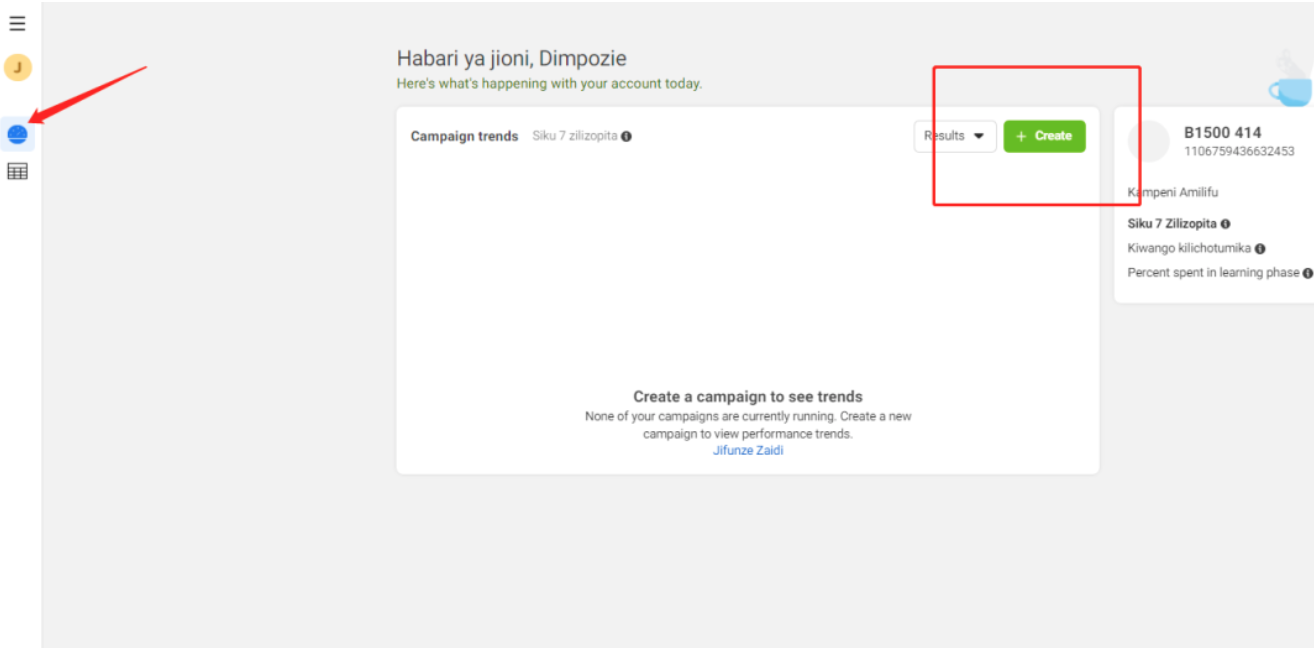Select the blue Account Overview gauge icon
The image size is (1314, 648).
pos(17,134)
